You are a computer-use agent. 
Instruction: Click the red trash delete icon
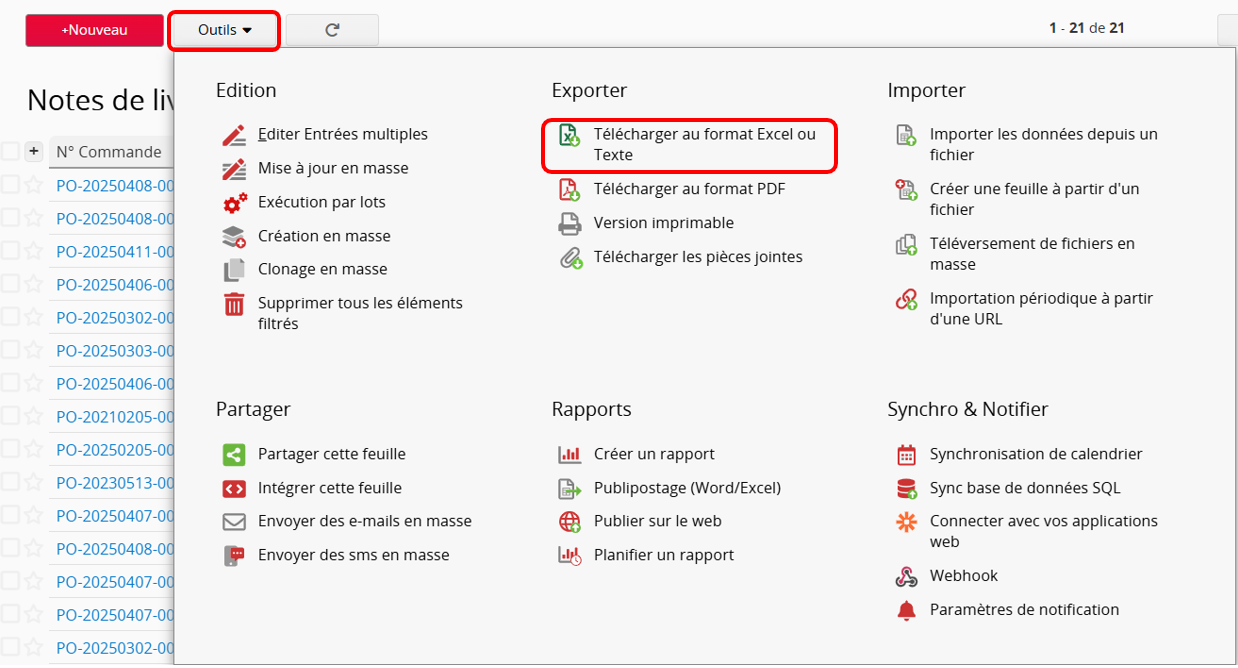234,304
